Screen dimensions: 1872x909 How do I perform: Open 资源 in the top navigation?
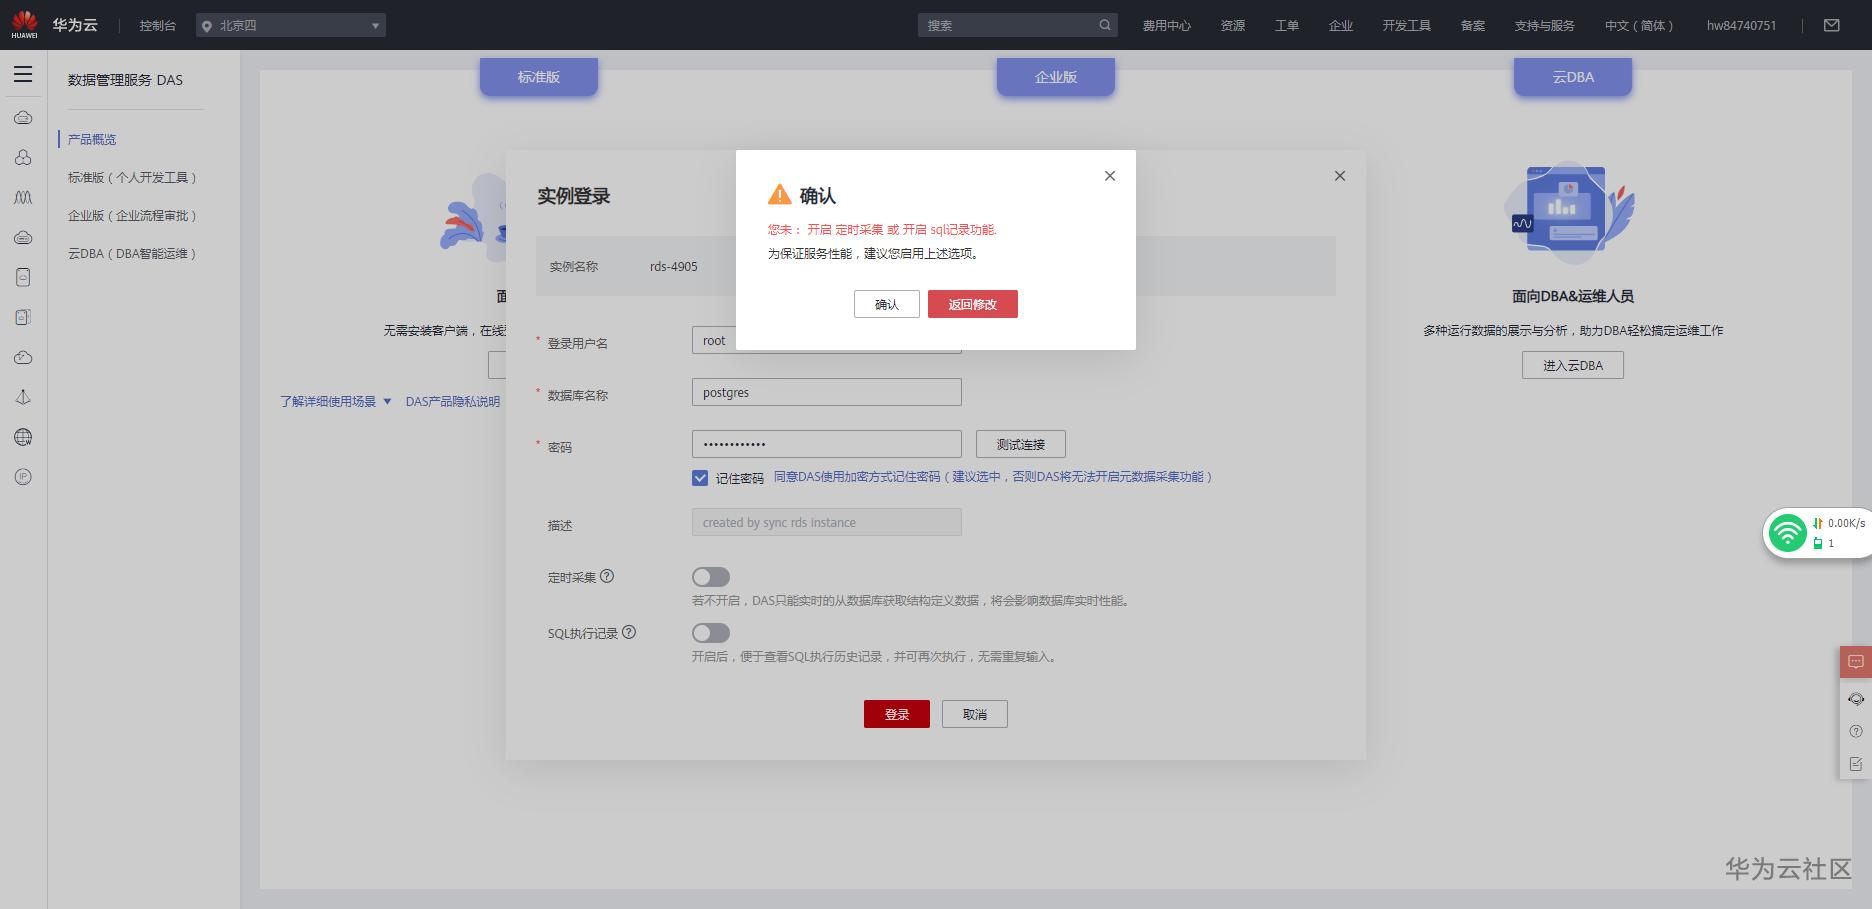[x=1233, y=25]
